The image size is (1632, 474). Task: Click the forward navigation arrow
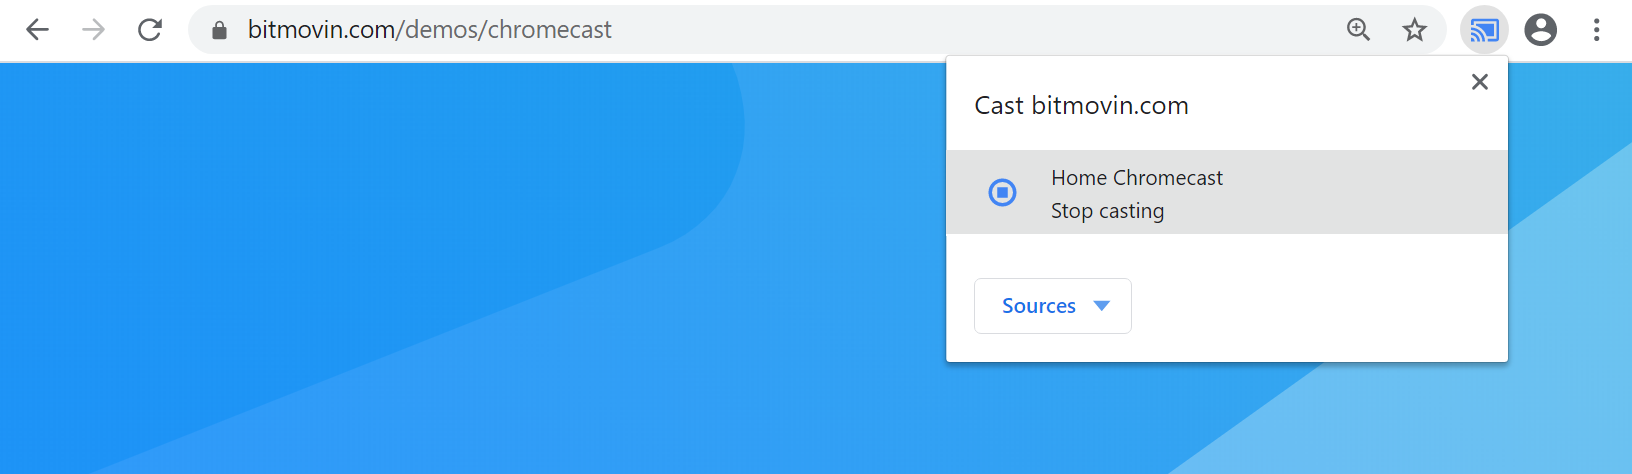[93, 30]
